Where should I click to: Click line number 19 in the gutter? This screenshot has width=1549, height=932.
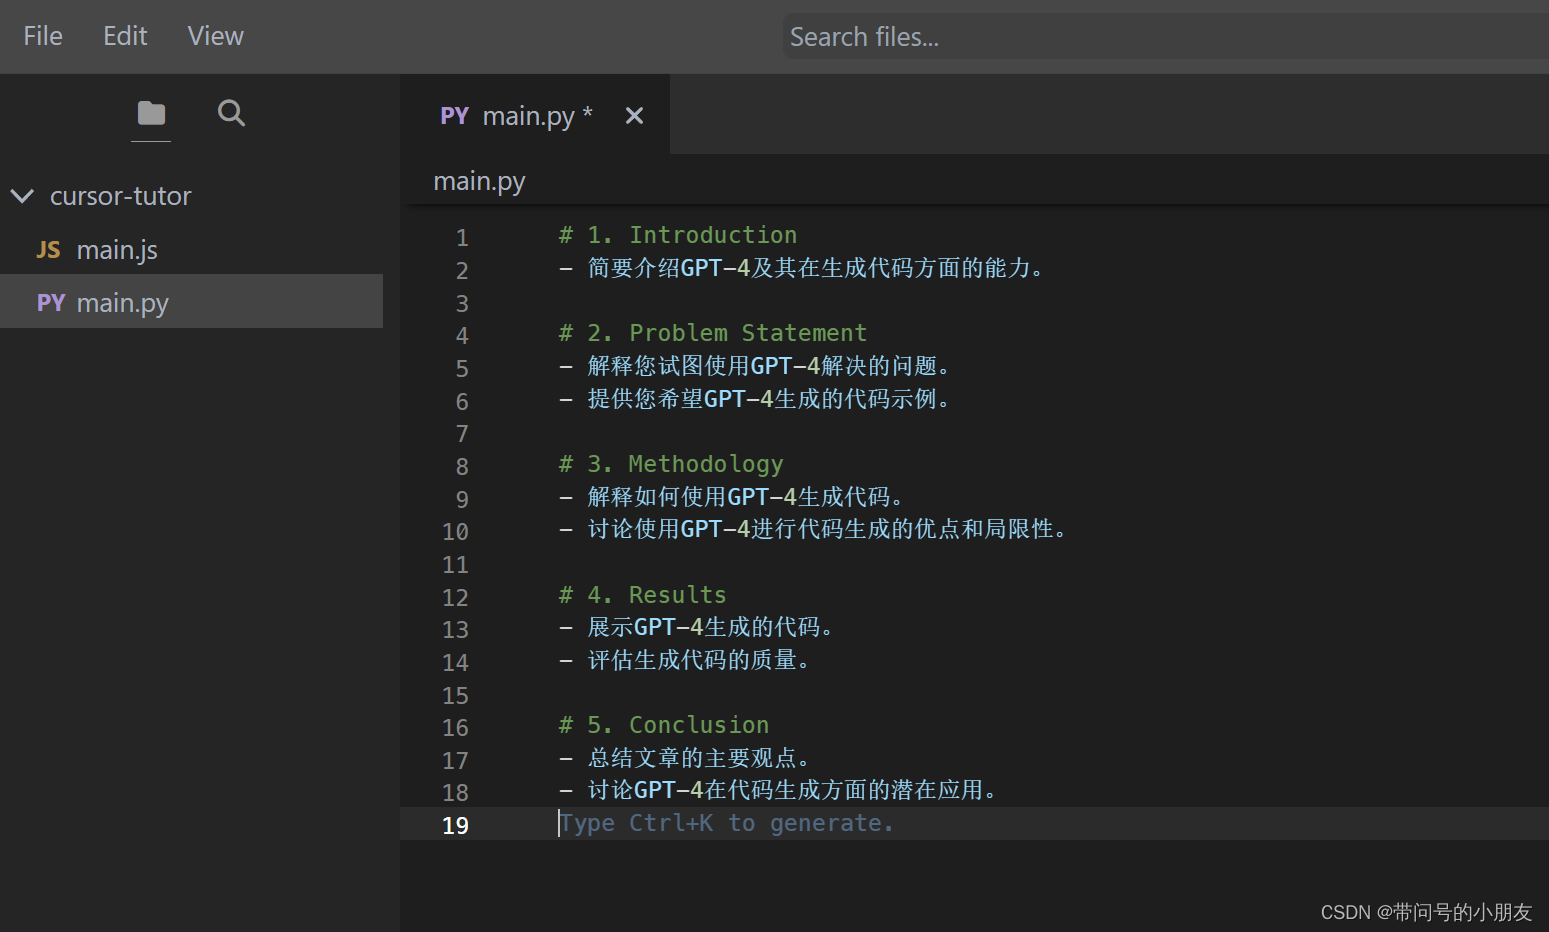coord(455,826)
